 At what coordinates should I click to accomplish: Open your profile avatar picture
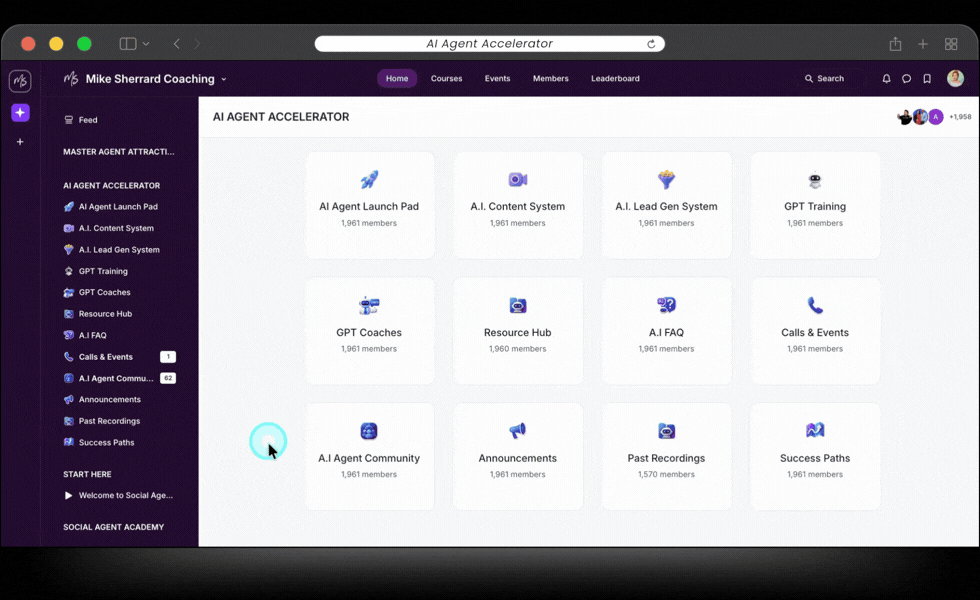pyautogui.click(x=956, y=78)
